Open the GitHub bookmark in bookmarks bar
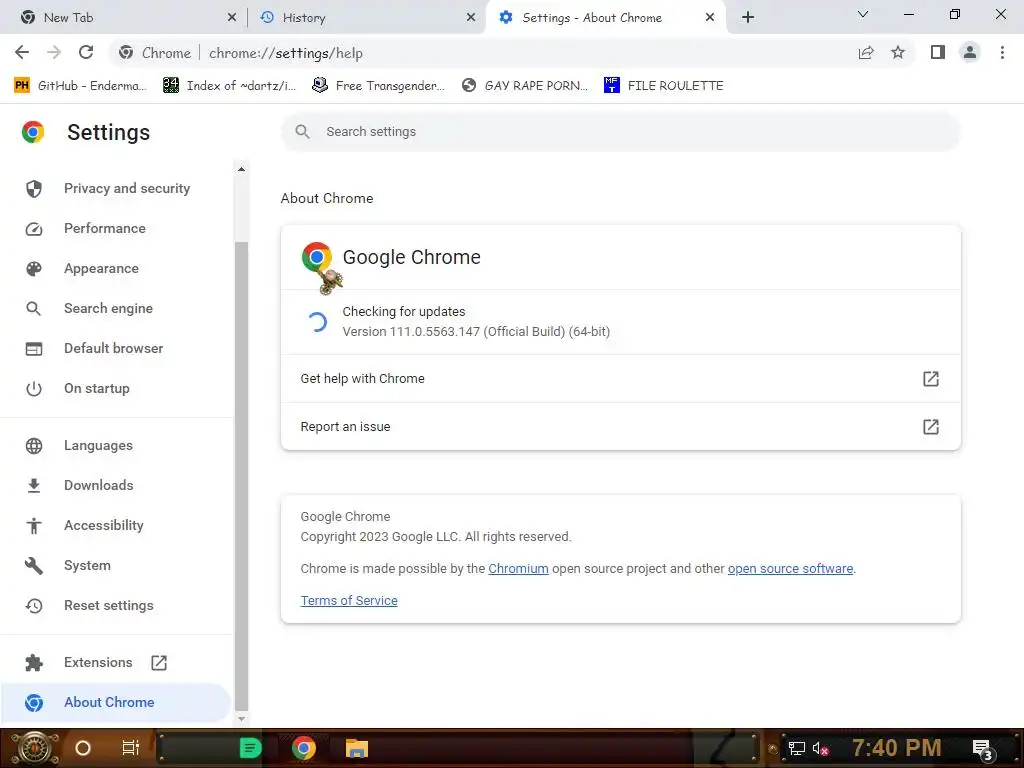Screen dimensions: 1024x768 coord(80,86)
